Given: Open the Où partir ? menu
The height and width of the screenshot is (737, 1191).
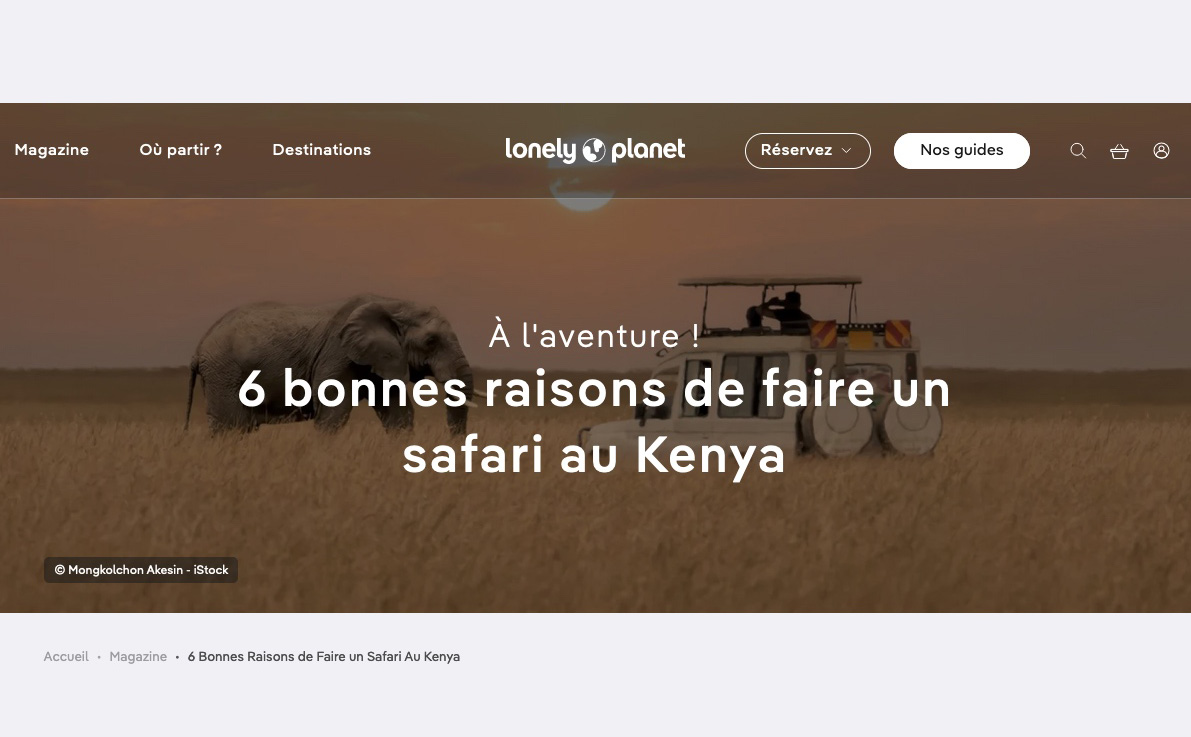Looking at the screenshot, I should pos(181,150).
